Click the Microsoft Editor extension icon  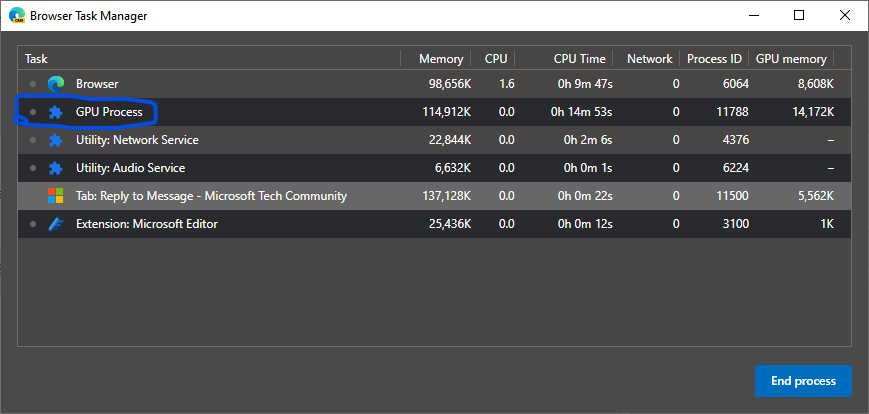click(x=56, y=224)
